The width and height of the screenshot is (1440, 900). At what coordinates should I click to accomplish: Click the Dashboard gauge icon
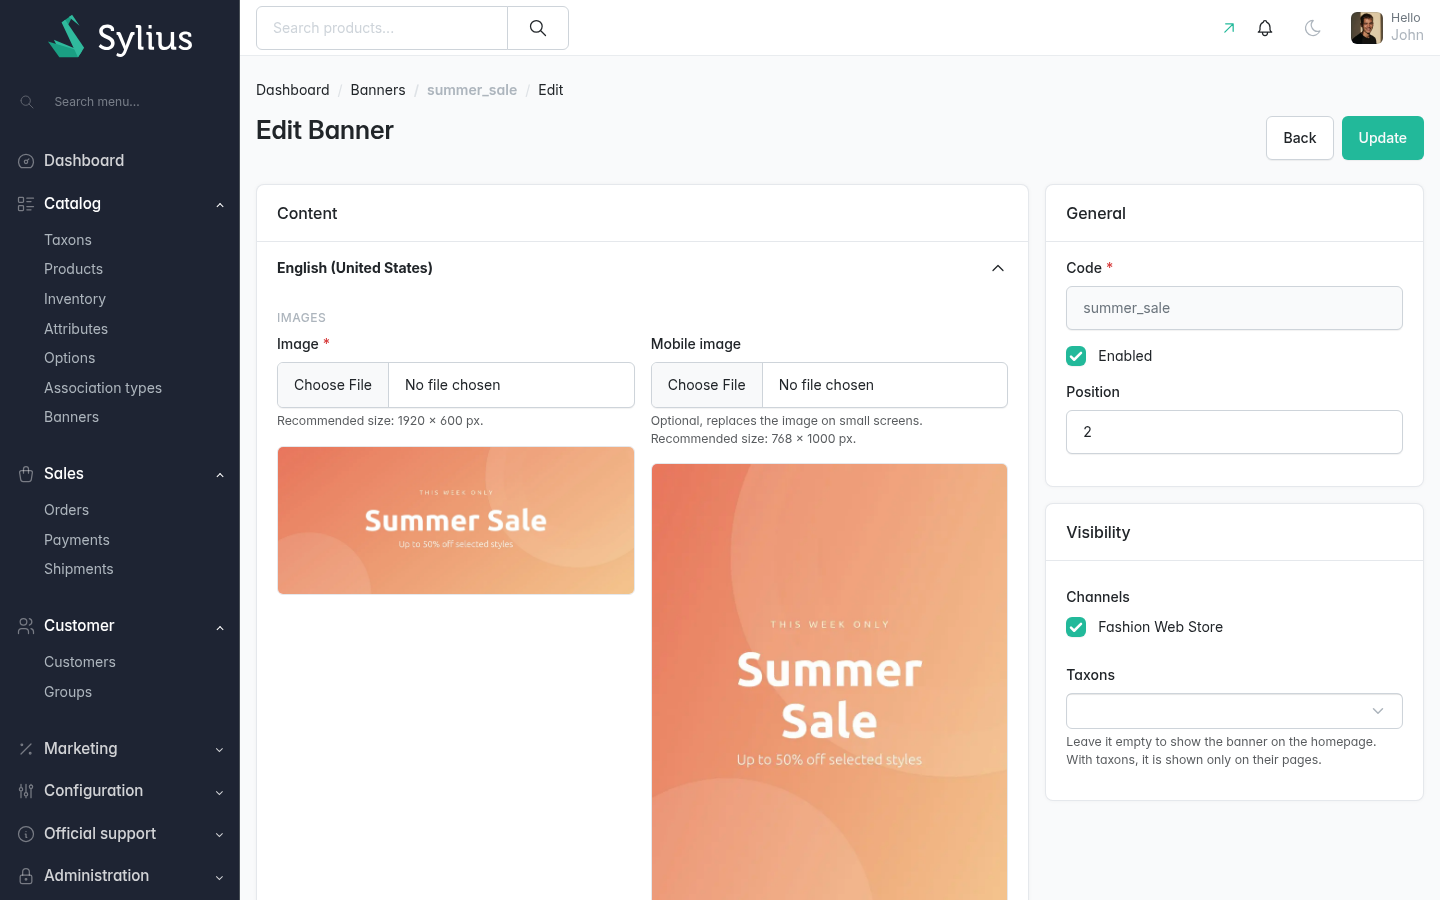[x=26, y=161]
